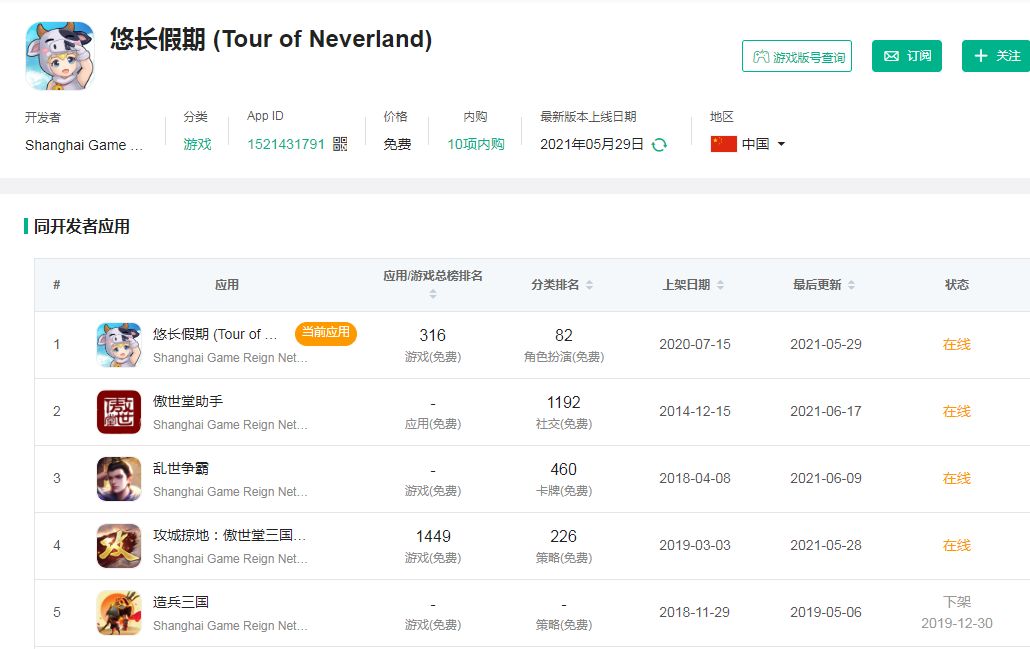This screenshot has height=649, width=1030.
Task: Expand the 中国 region dropdown
Action: click(781, 144)
